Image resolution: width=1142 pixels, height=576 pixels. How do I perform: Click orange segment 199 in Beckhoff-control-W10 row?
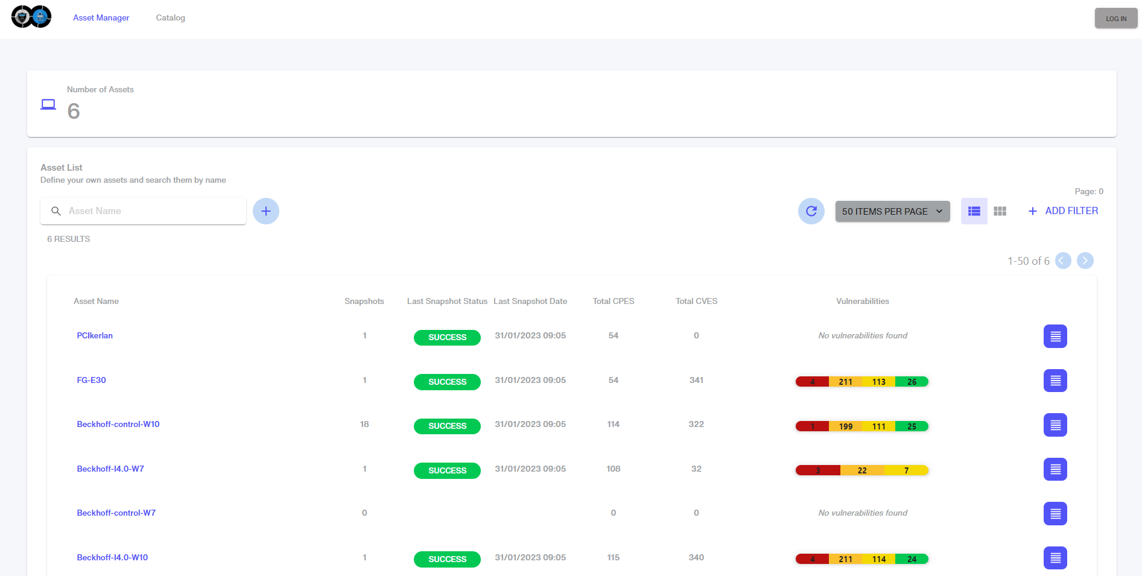(x=845, y=426)
